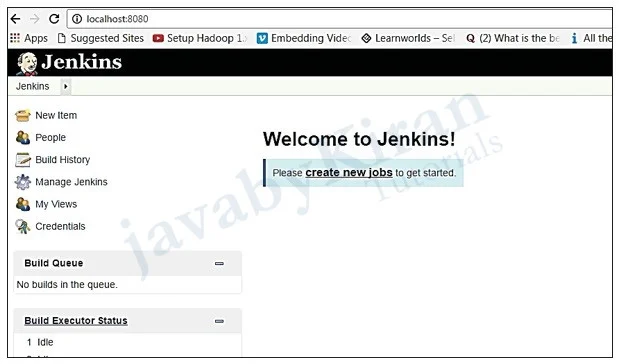Open the Build History link

[63, 159]
